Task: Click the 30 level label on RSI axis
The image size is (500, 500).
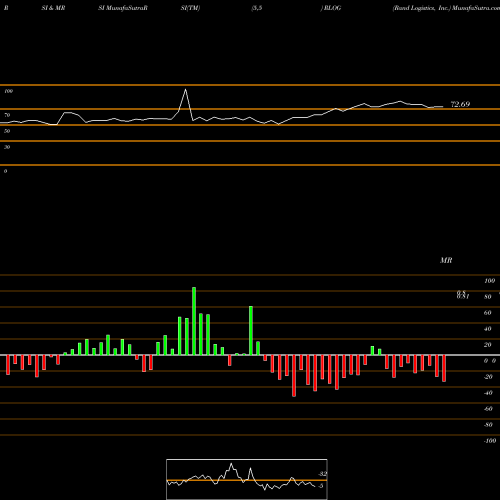Action: pos(7,147)
